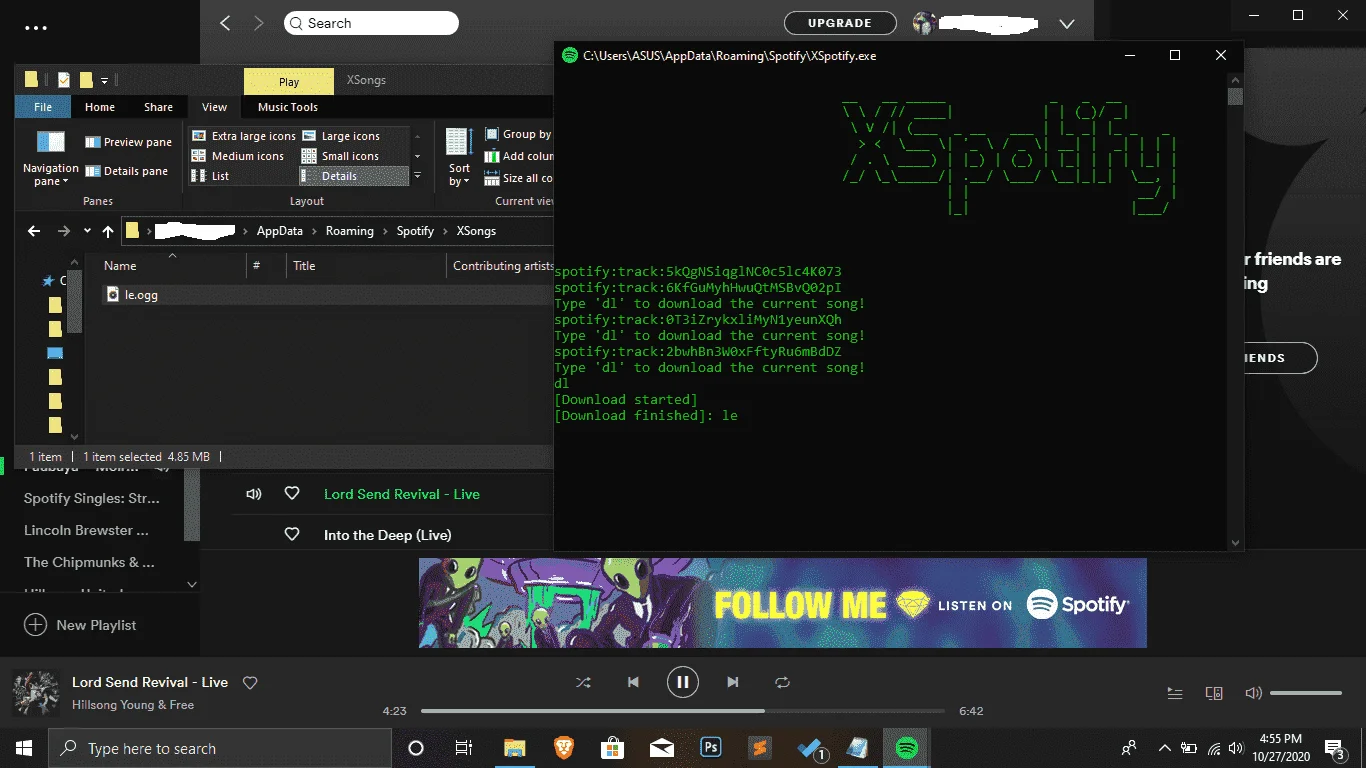1366x768 pixels.
Task: Toggle the Preview pane
Action: coord(128,142)
